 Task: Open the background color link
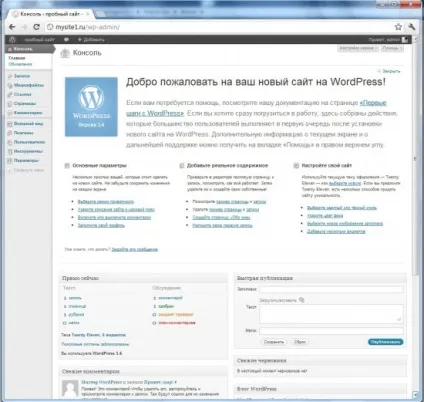pos(325,216)
